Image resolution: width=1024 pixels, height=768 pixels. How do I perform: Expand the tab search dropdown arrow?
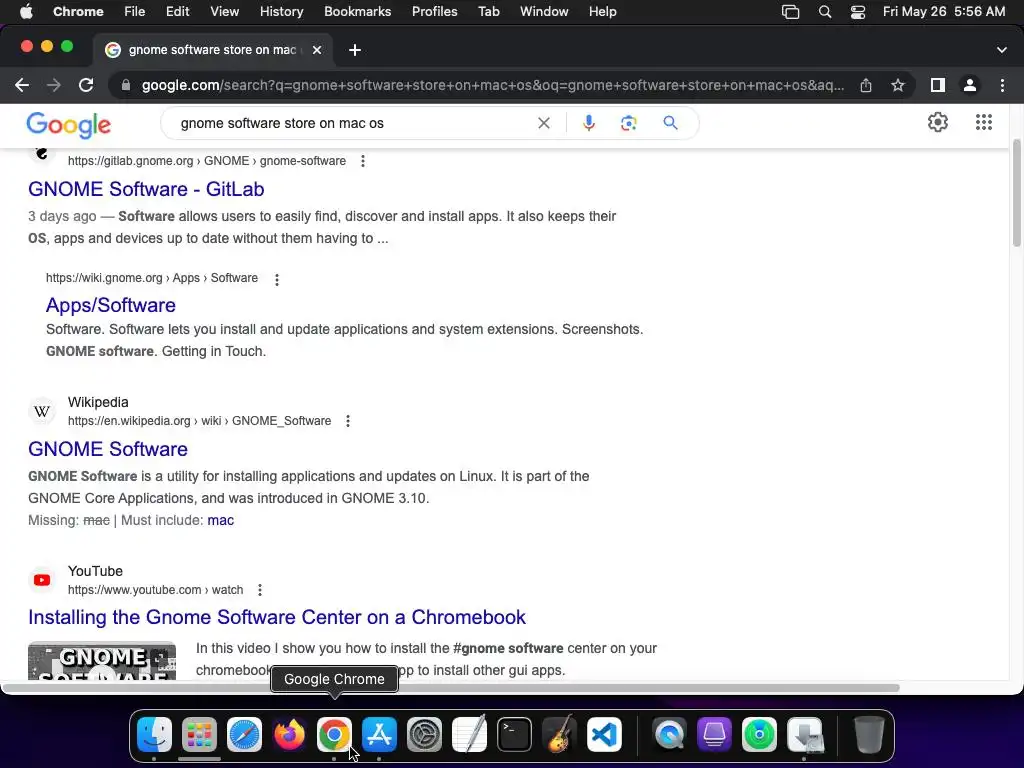[x=1002, y=50]
